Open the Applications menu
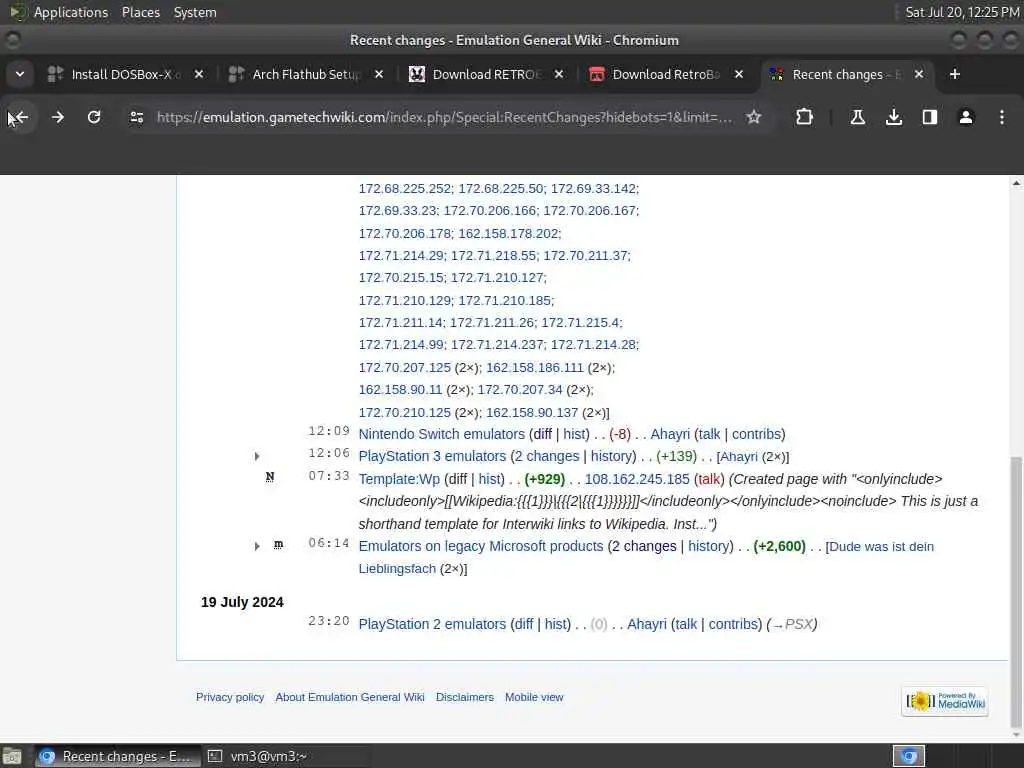 click(71, 12)
